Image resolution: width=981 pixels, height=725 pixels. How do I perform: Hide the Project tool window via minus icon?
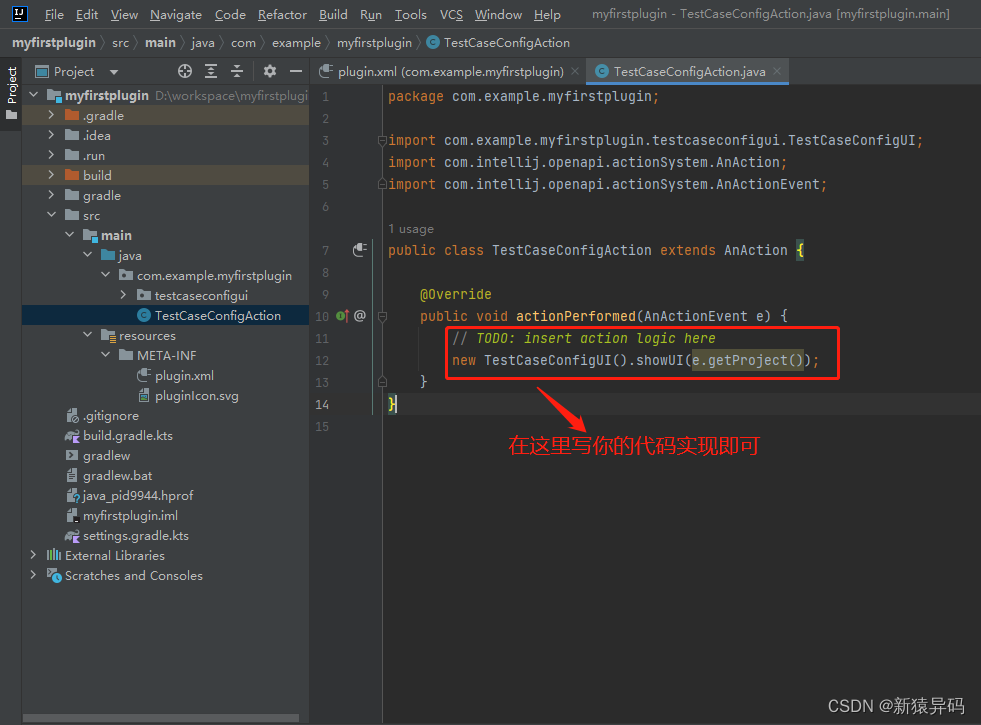tap(296, 71)
